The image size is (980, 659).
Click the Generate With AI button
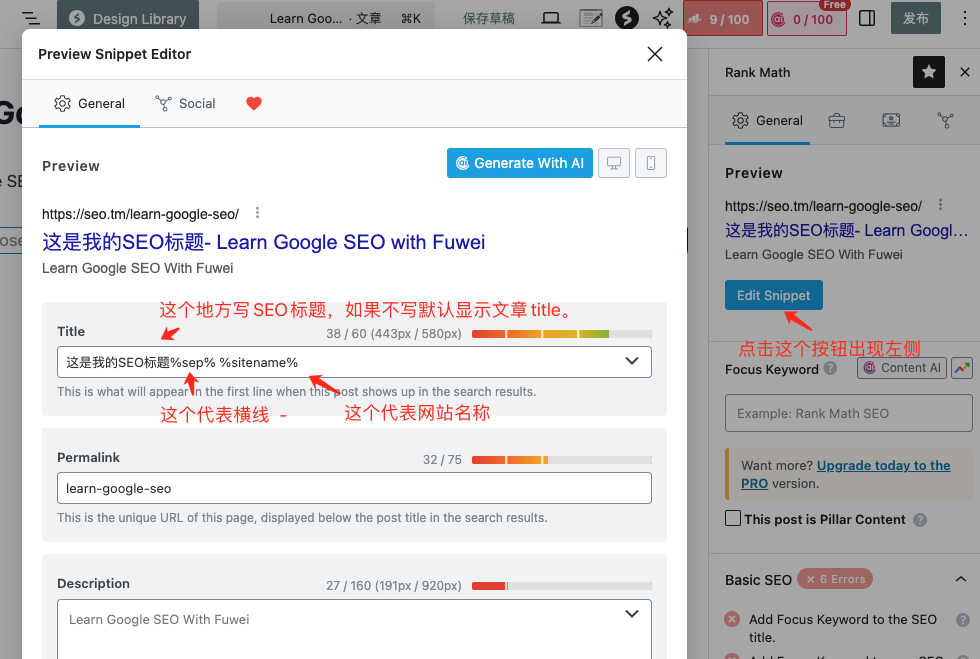click(x=519, y=163)
